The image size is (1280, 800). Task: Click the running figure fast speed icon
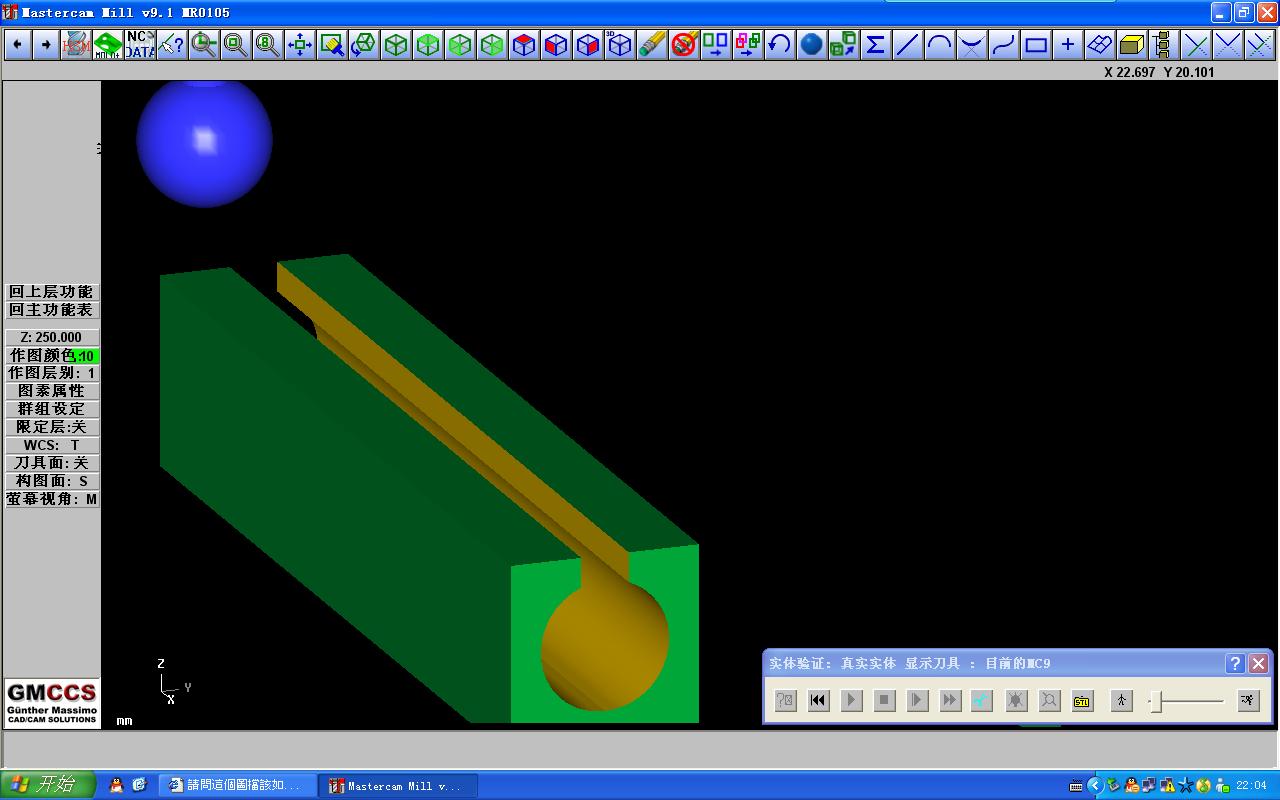coord(1248,701)
